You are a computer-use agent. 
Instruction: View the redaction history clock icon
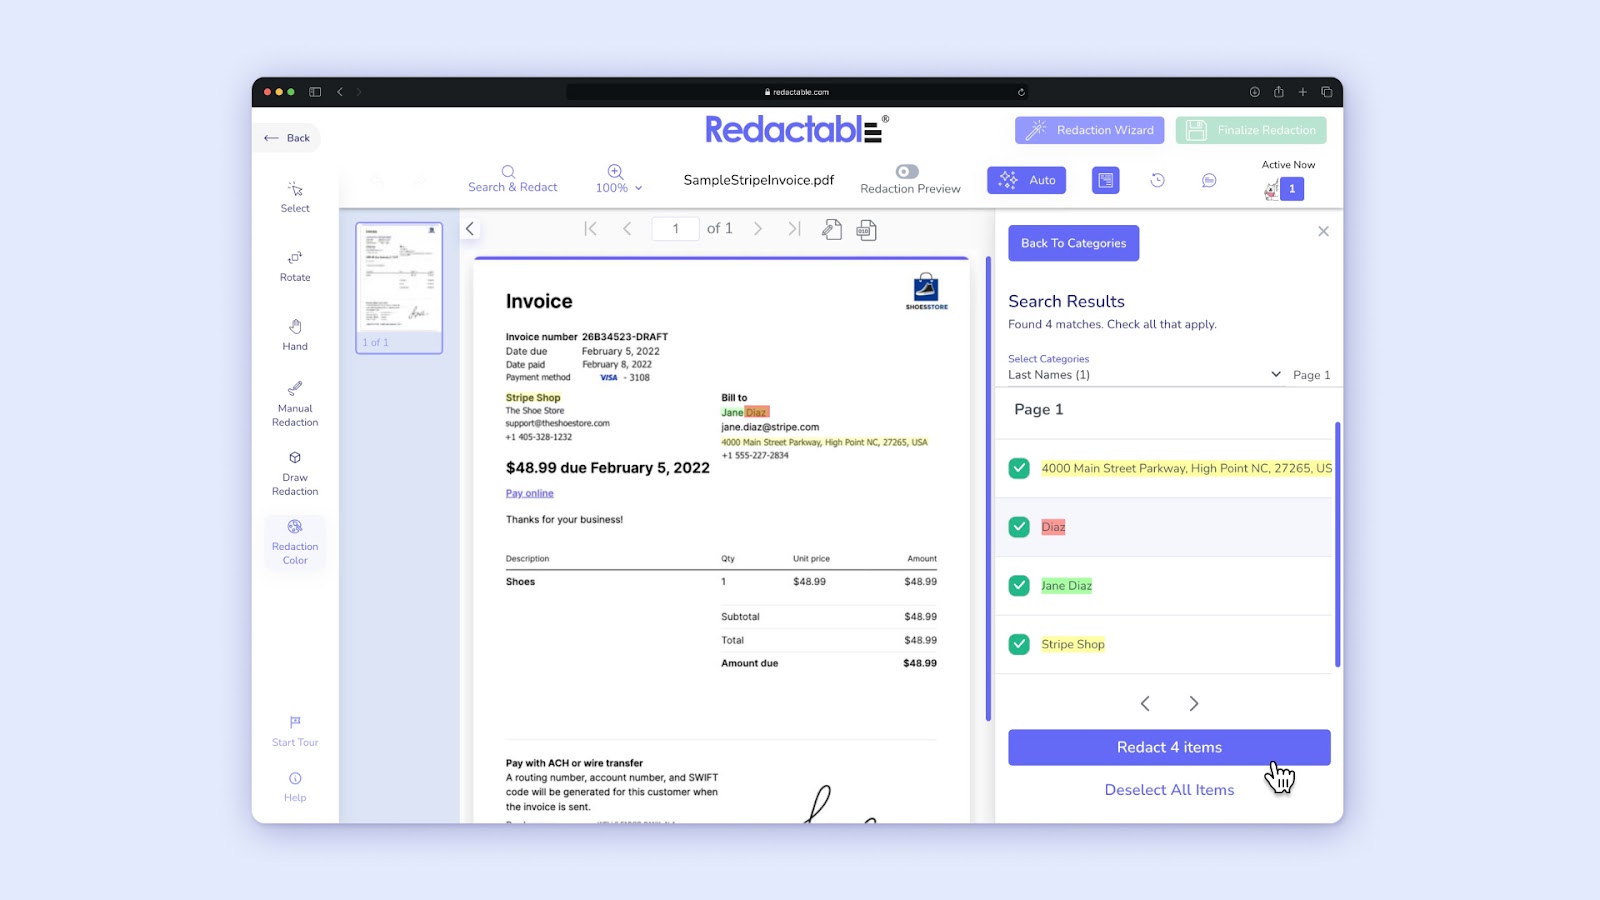pos(1157,180)
